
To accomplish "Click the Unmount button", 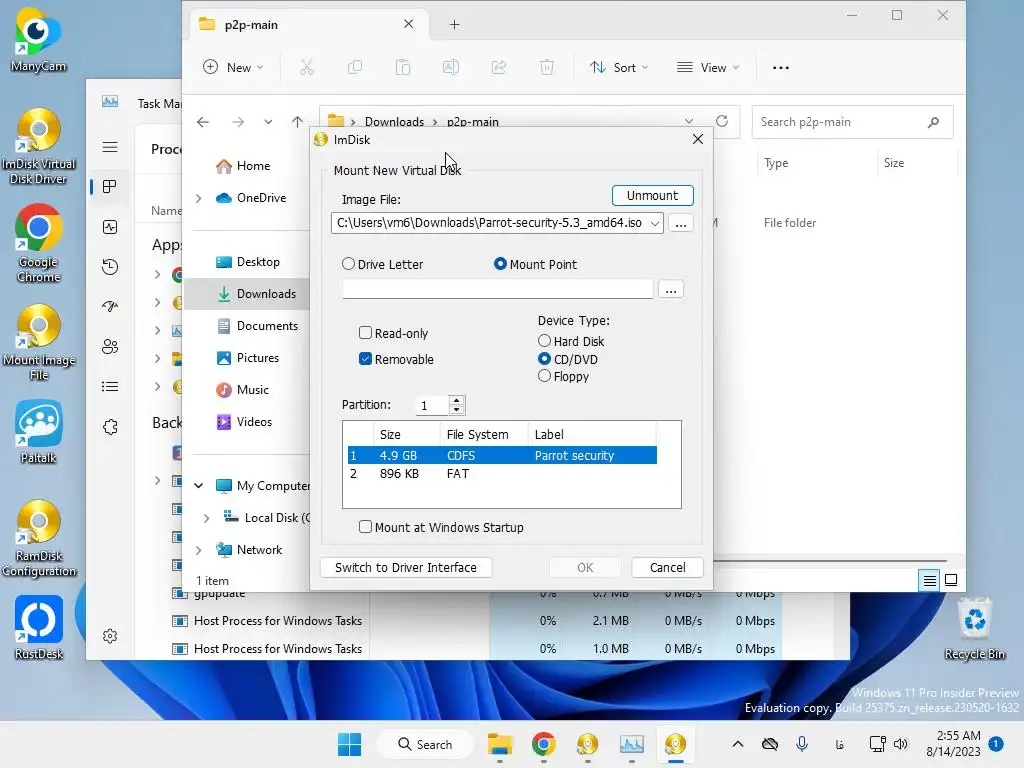I will point(652,195).
